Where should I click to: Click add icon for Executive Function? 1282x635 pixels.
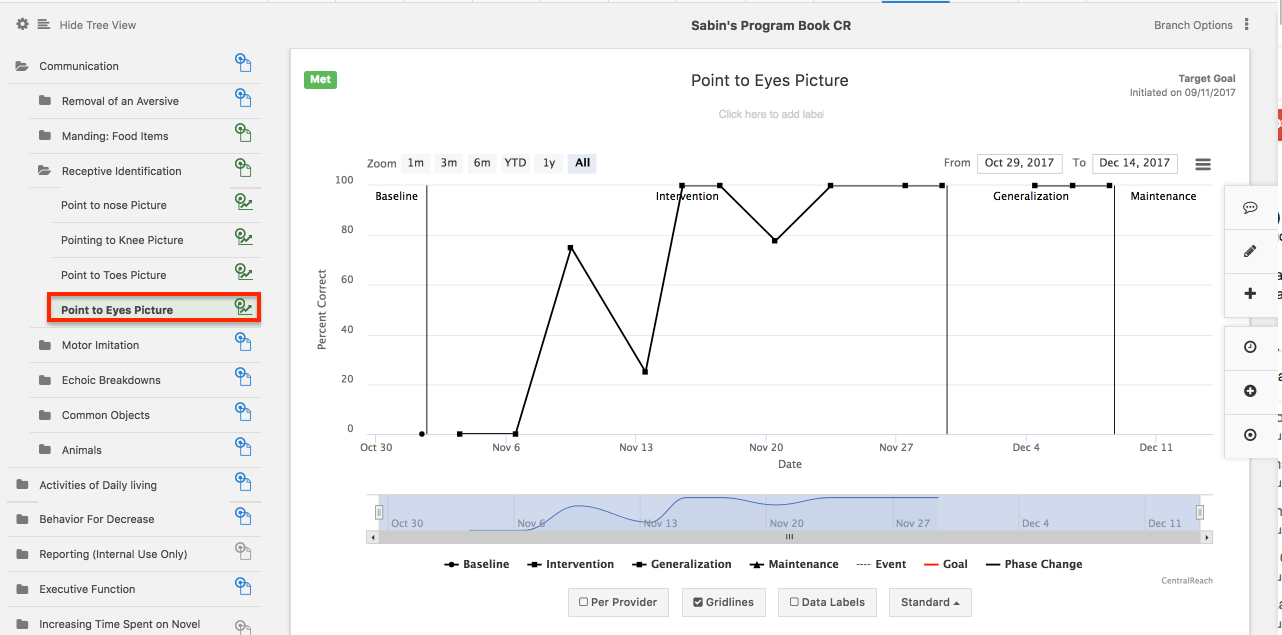[x=242, y=586]
